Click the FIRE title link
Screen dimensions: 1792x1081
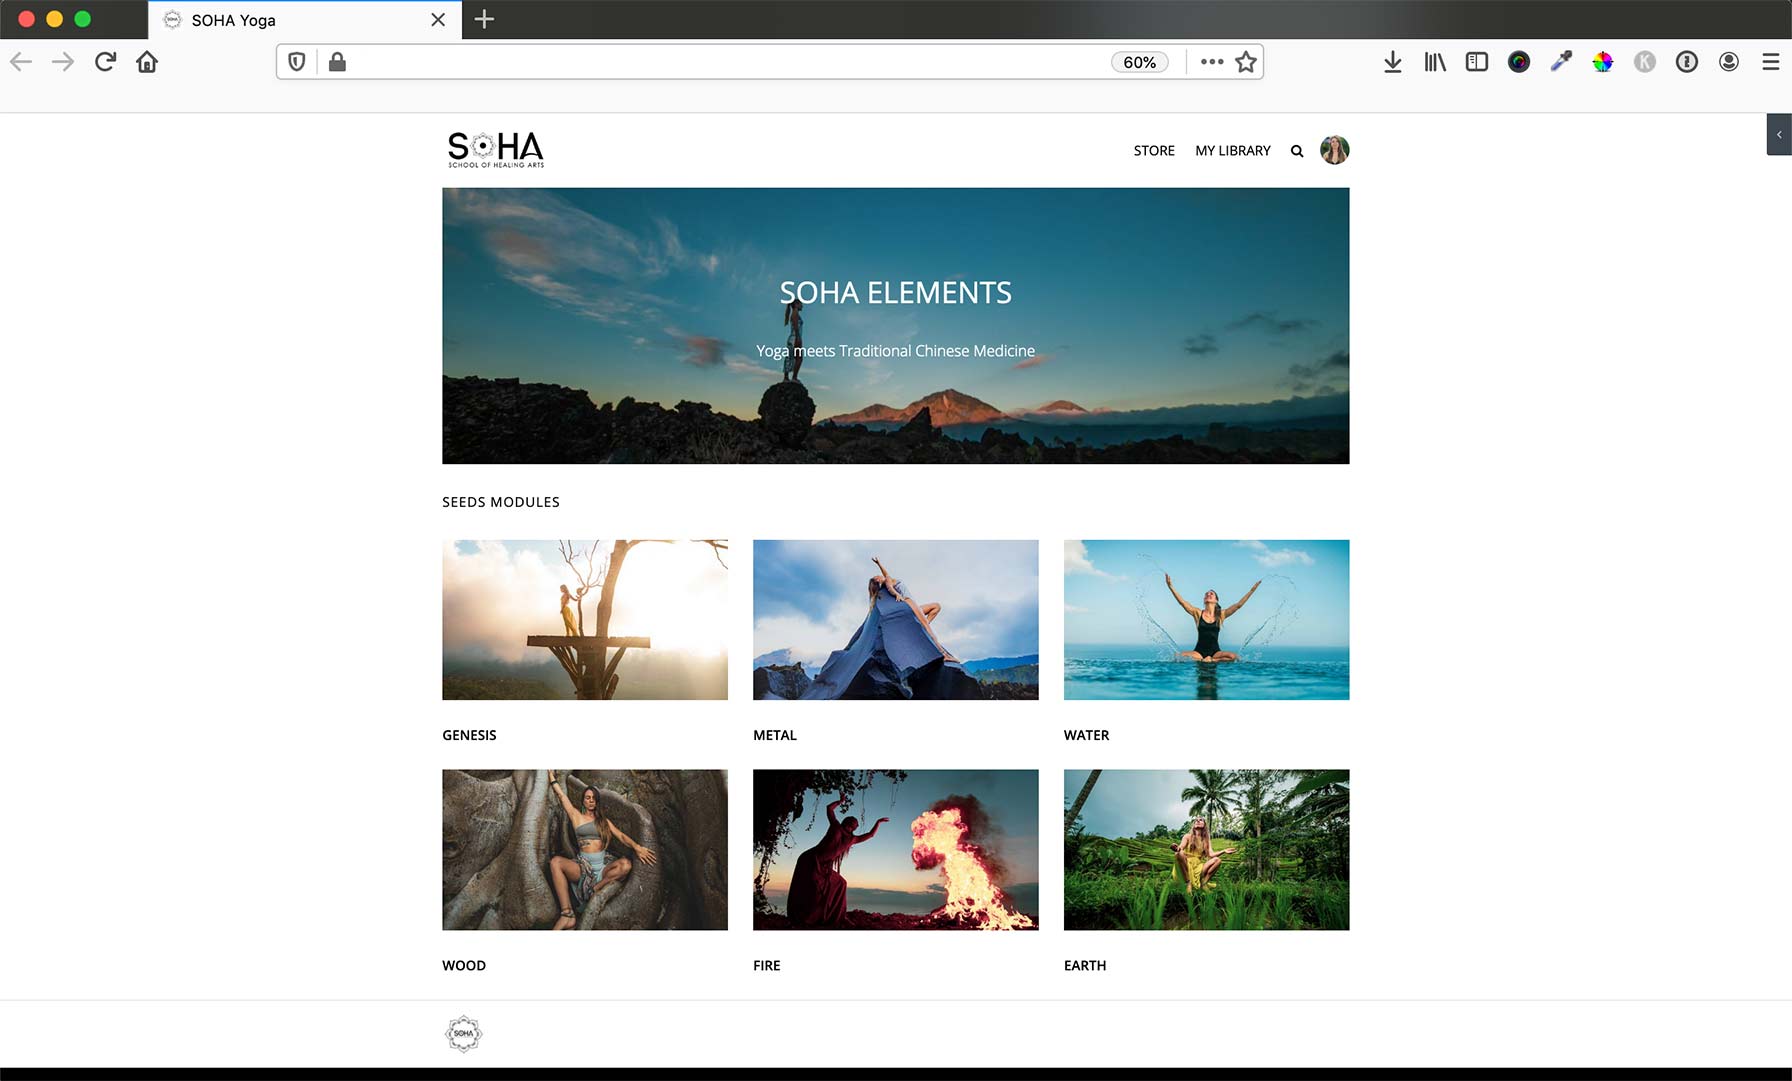click(x=767, y=965)
